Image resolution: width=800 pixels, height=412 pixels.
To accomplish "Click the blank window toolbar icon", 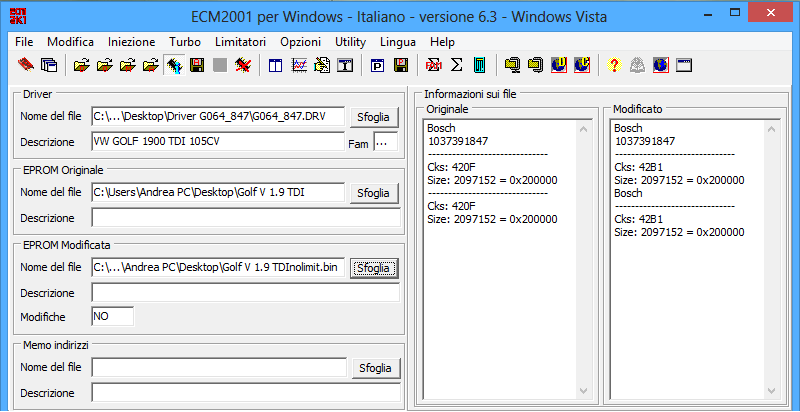I will click(x=684, y=65).
